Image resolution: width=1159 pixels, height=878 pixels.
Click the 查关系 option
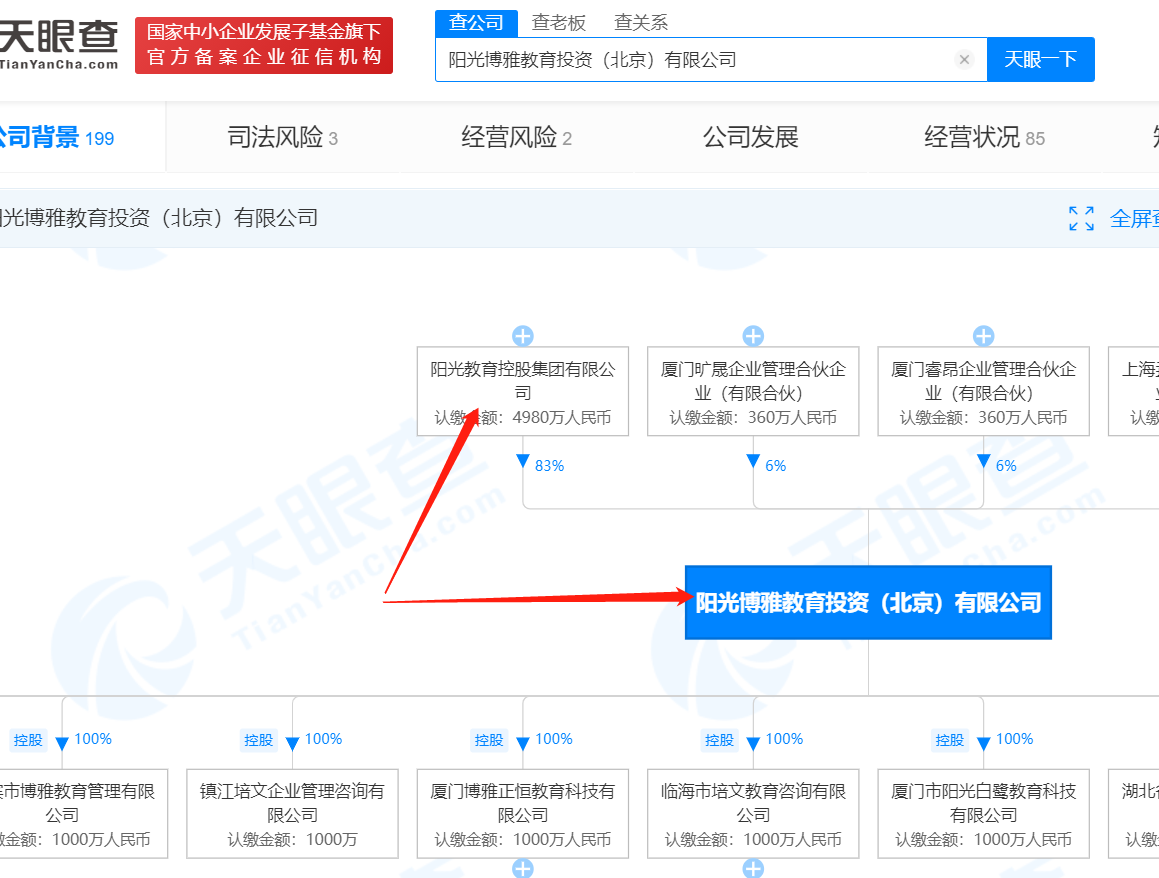641,22
